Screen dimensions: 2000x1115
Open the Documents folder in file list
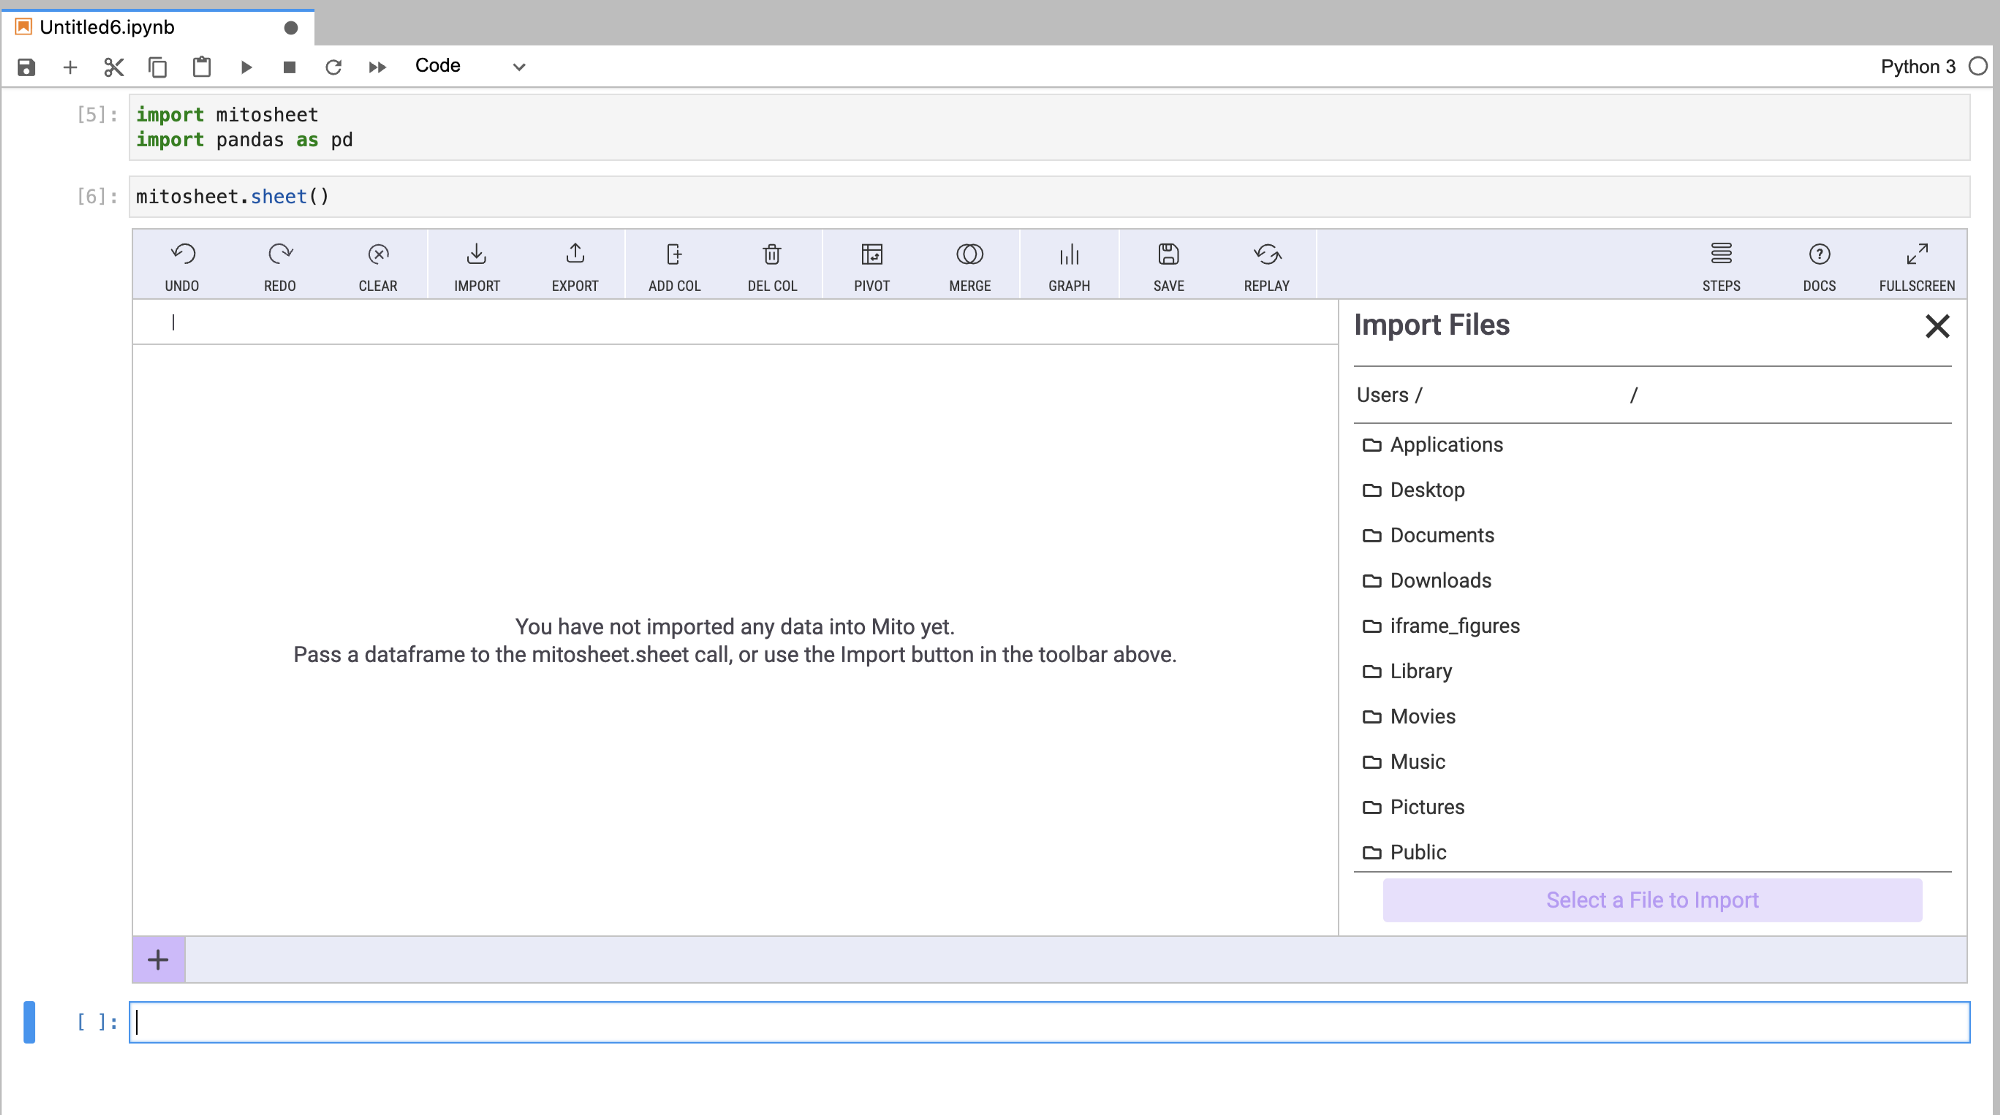click(1441, 535)
